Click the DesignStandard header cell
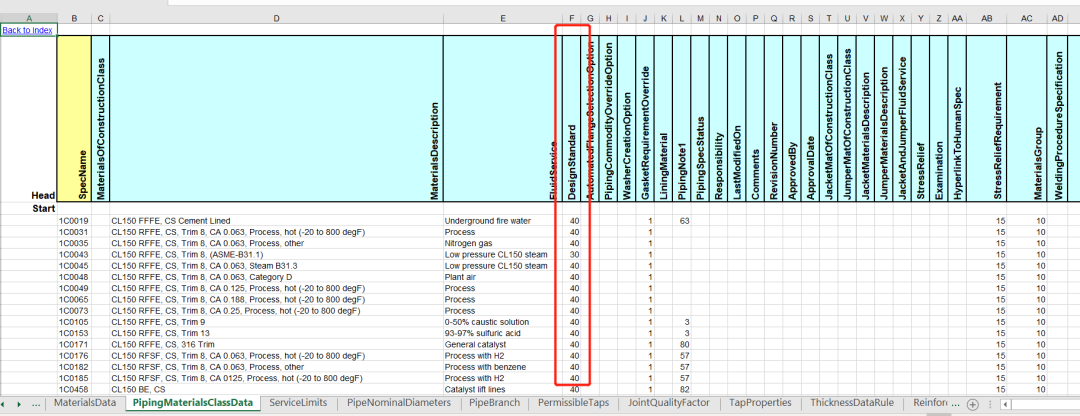The image size is (1080, 416). pyautogui.click(x=572, y=118)
